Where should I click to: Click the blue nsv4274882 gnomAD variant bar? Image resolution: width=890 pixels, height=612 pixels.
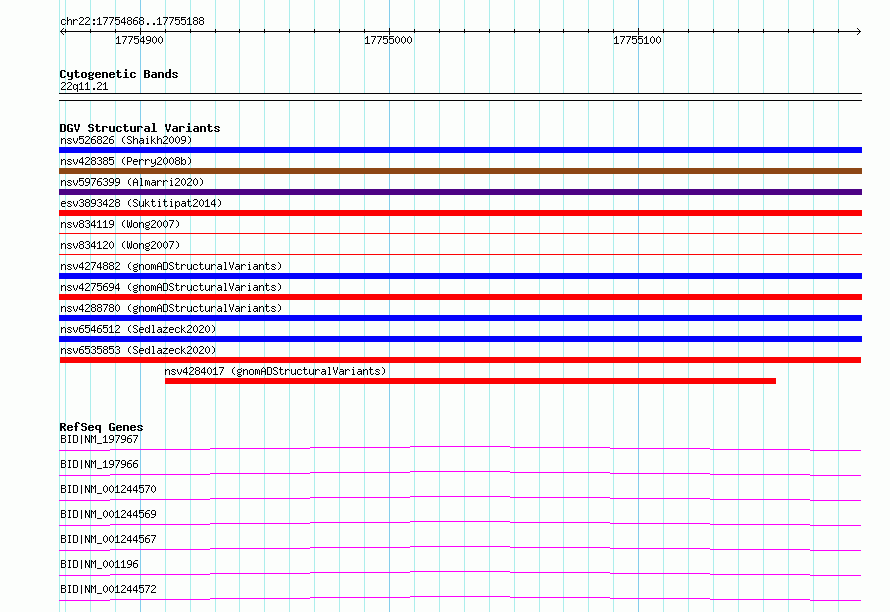click(x=460, y=276)
